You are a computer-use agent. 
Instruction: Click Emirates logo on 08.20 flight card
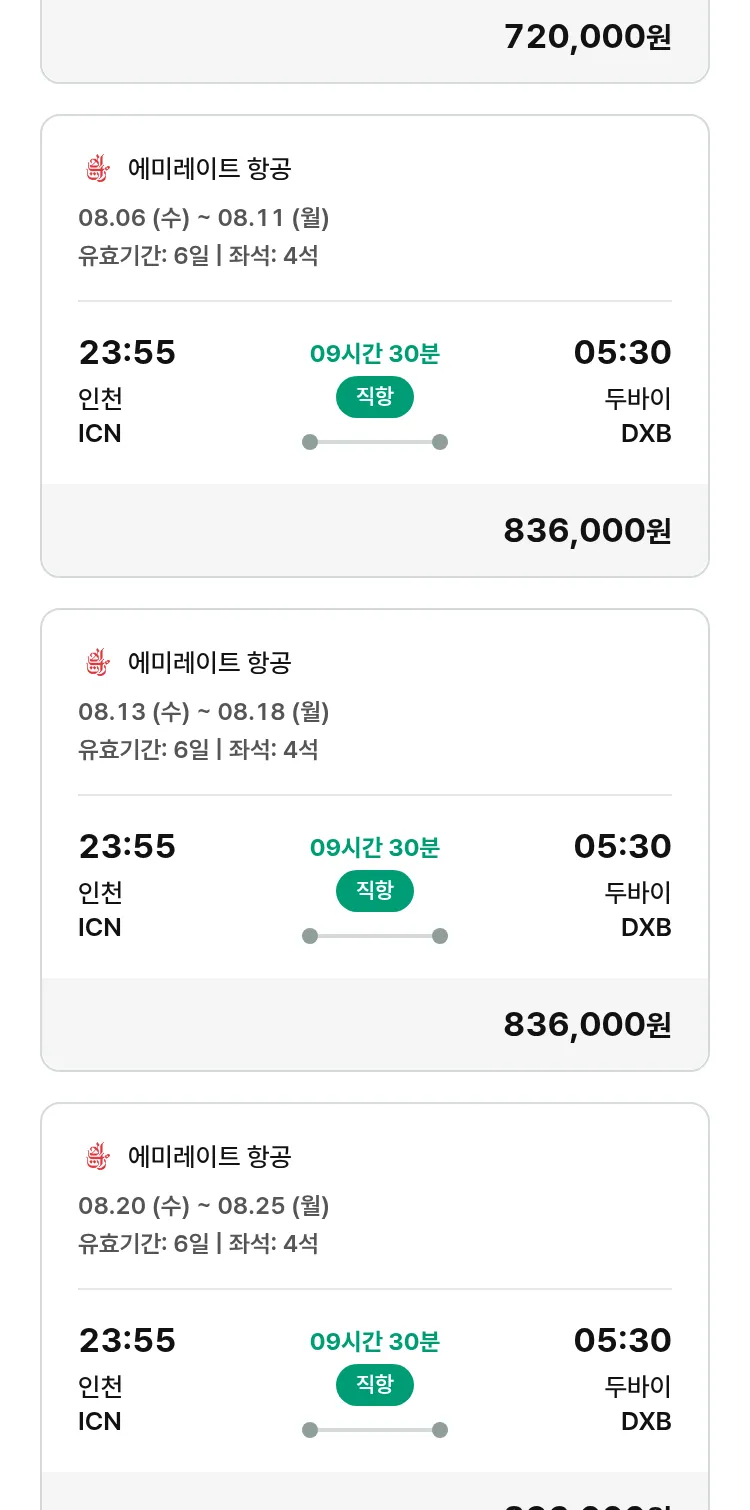[97, 1156]
